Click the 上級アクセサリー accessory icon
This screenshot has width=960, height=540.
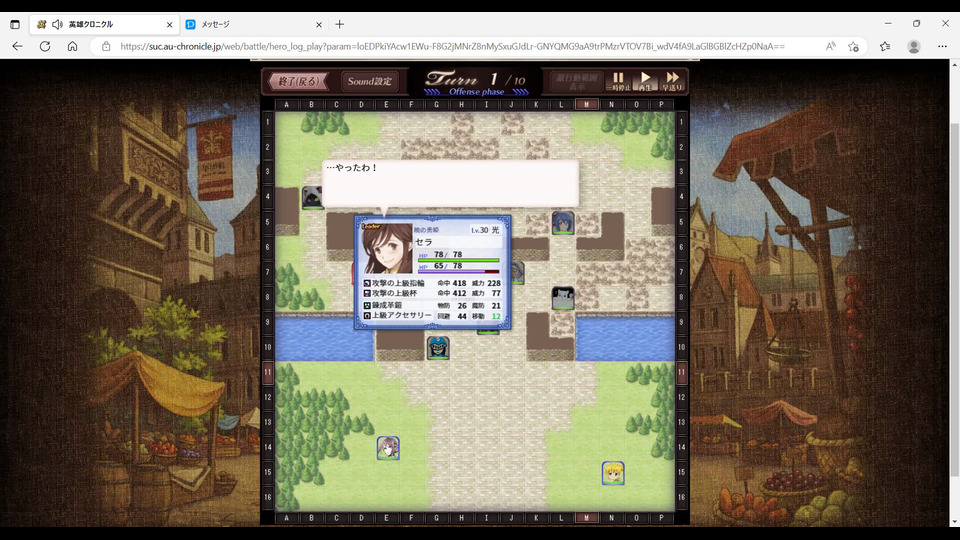(367, 315)
